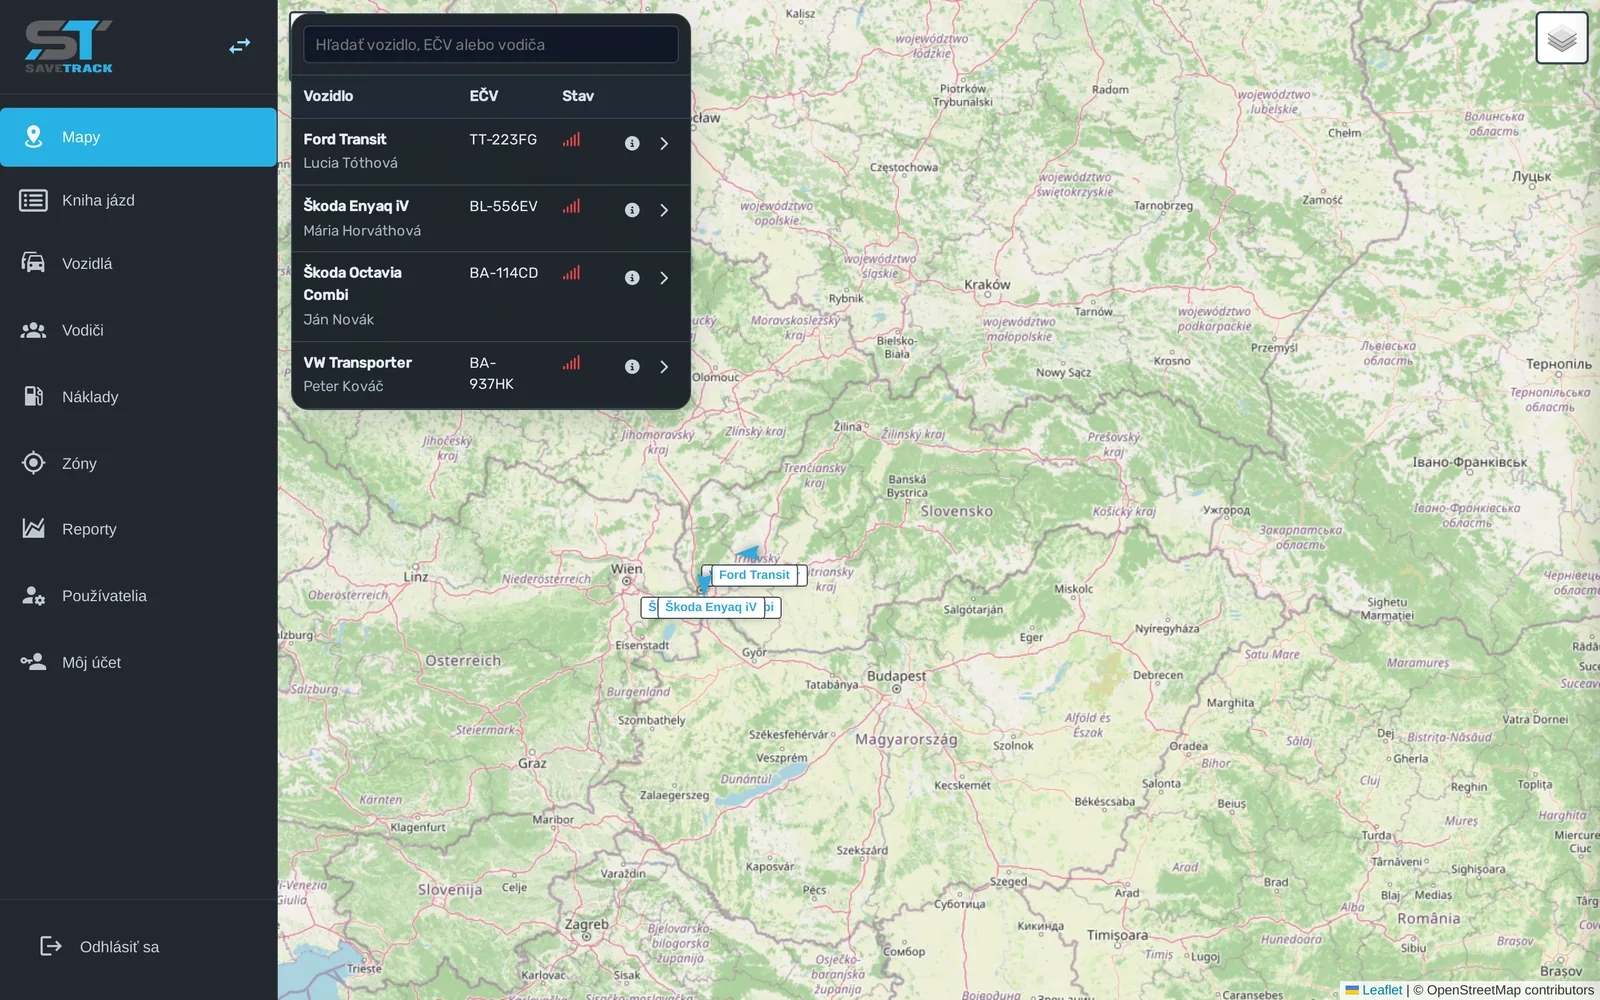Click Škoda Enyaq iV map marker label

click(x=711, y=607)
